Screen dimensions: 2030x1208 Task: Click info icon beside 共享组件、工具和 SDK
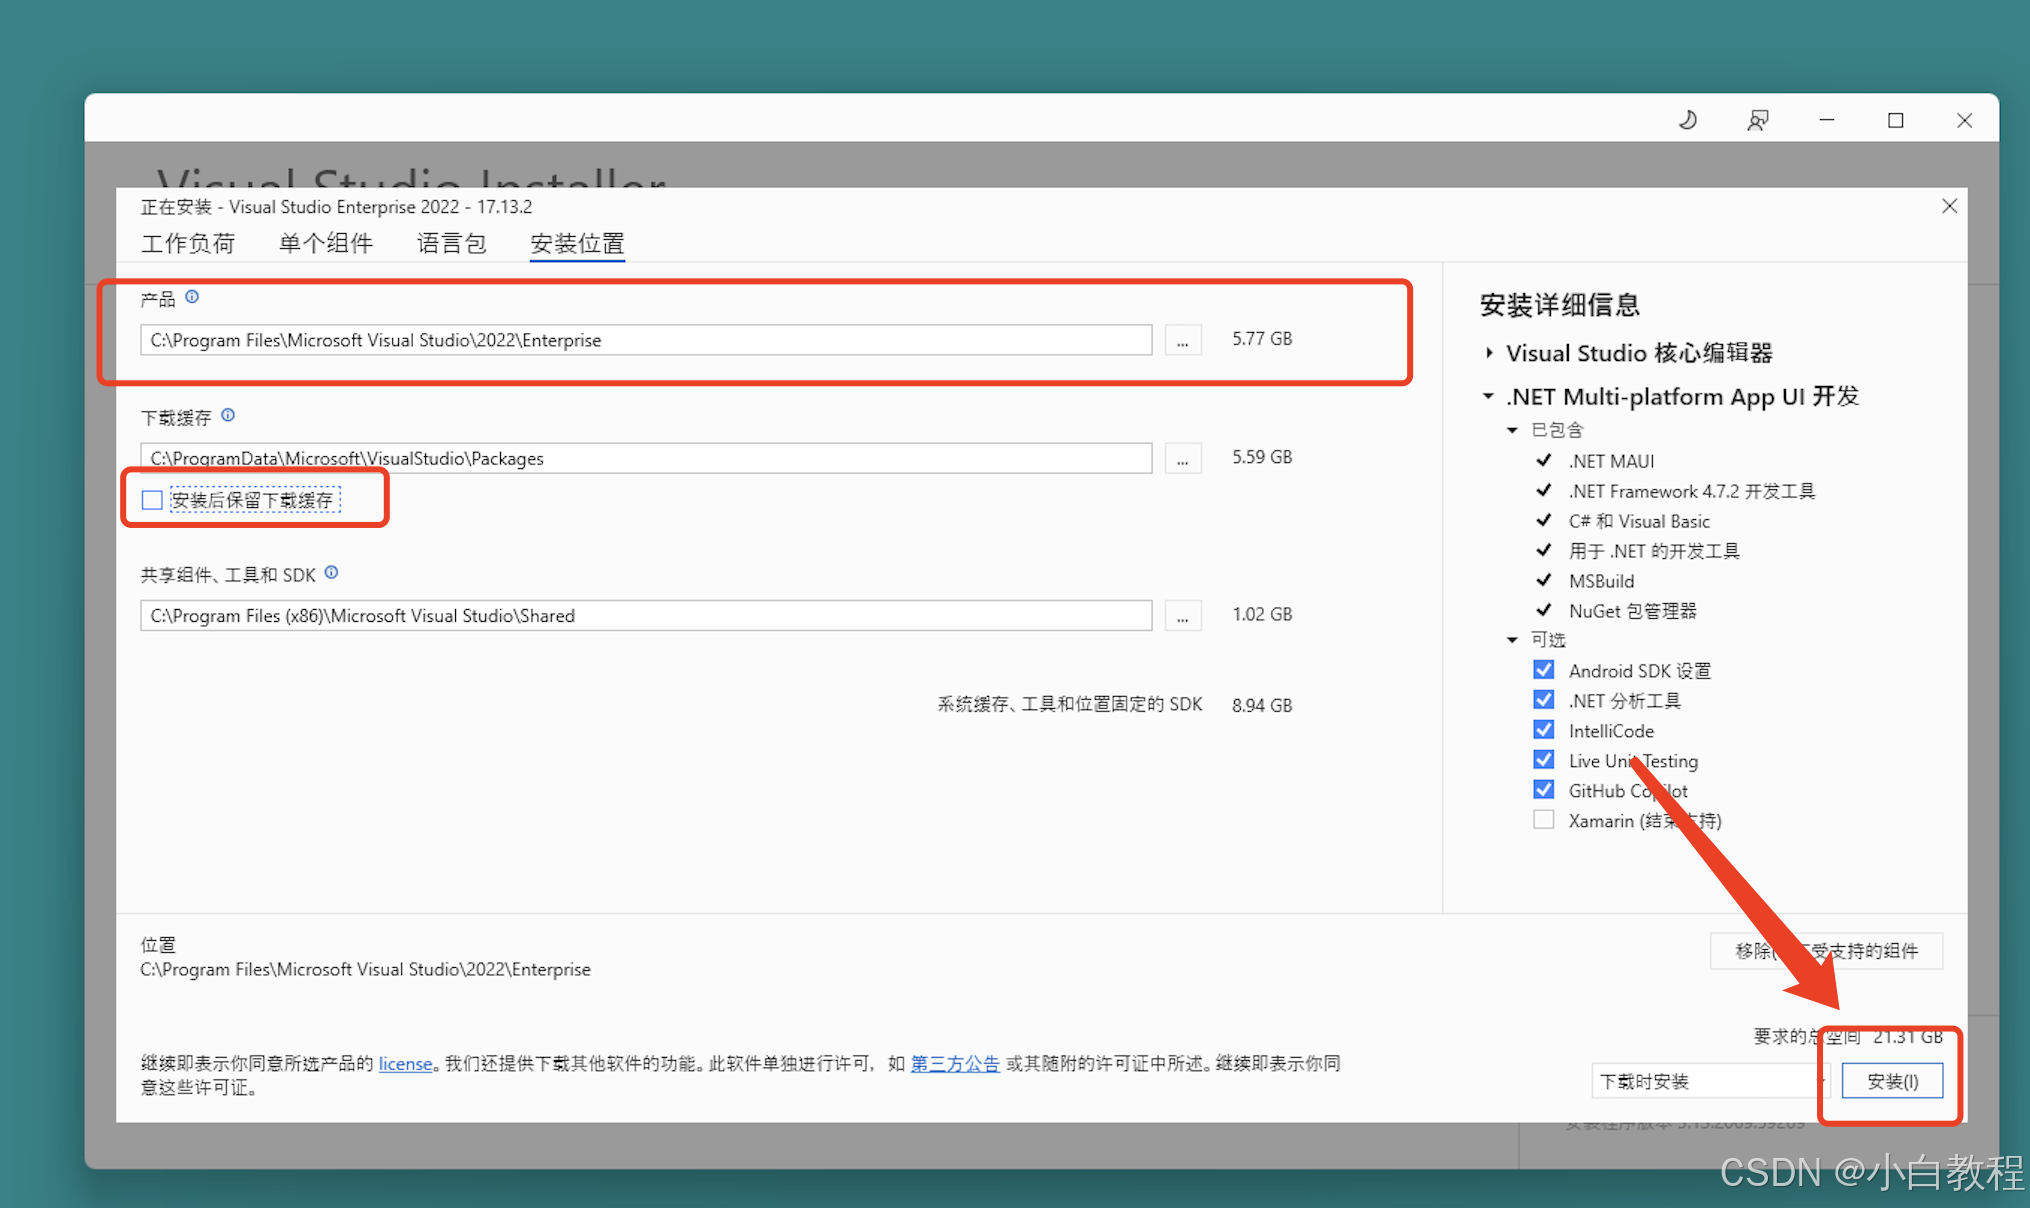(332, 573)
